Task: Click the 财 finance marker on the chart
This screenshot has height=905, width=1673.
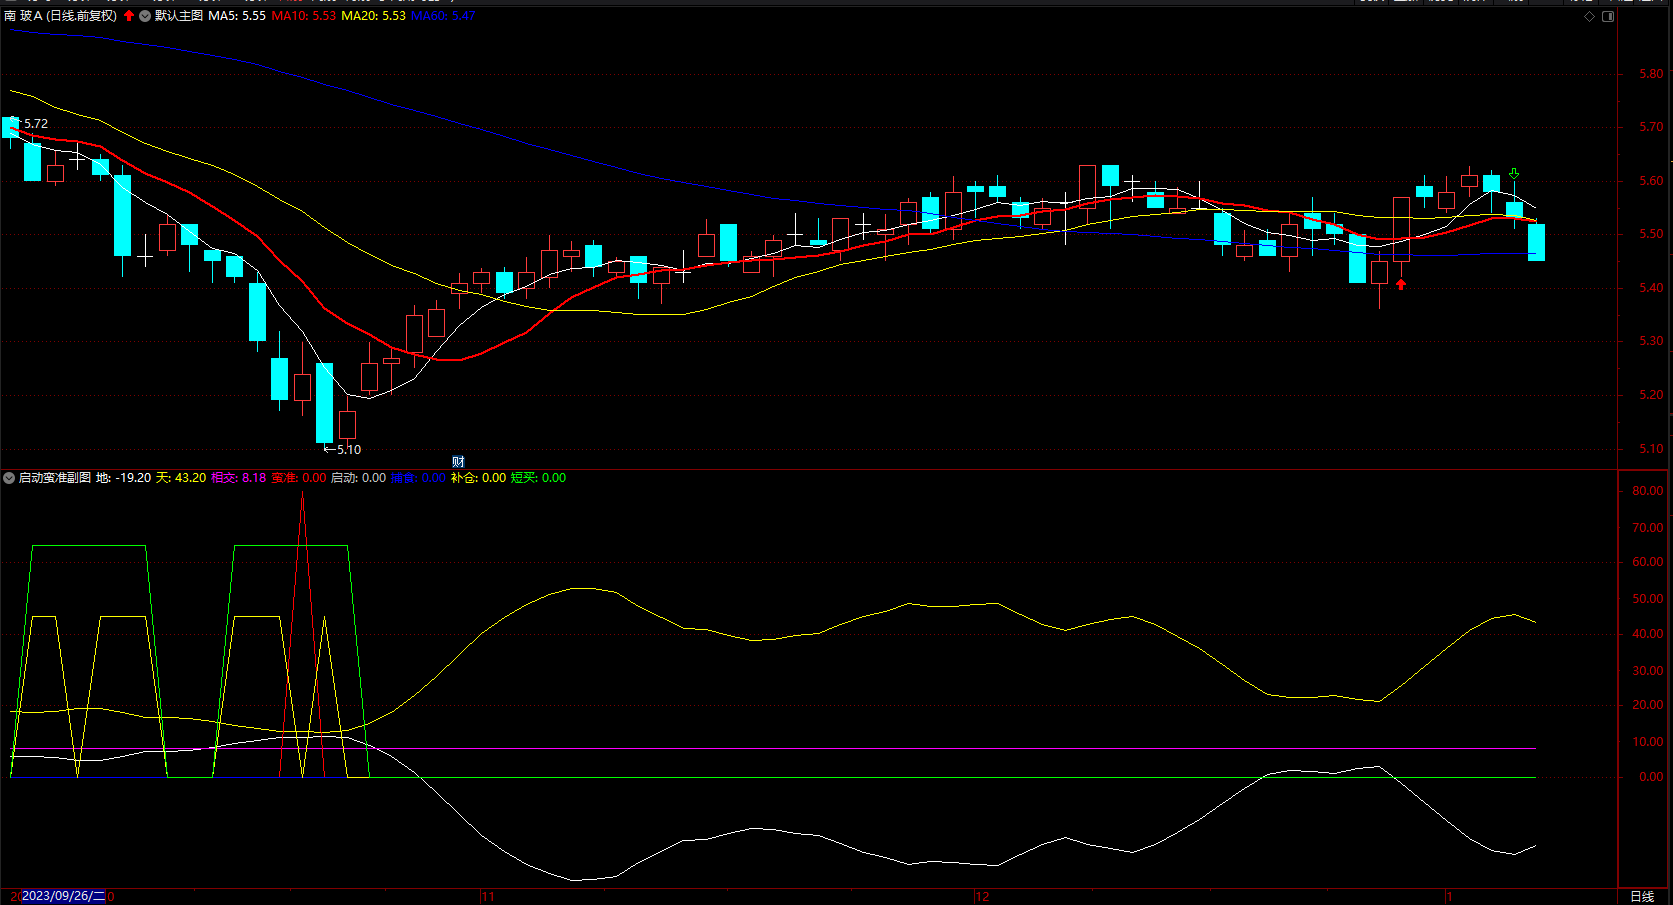Action: [x=458, y=461]
